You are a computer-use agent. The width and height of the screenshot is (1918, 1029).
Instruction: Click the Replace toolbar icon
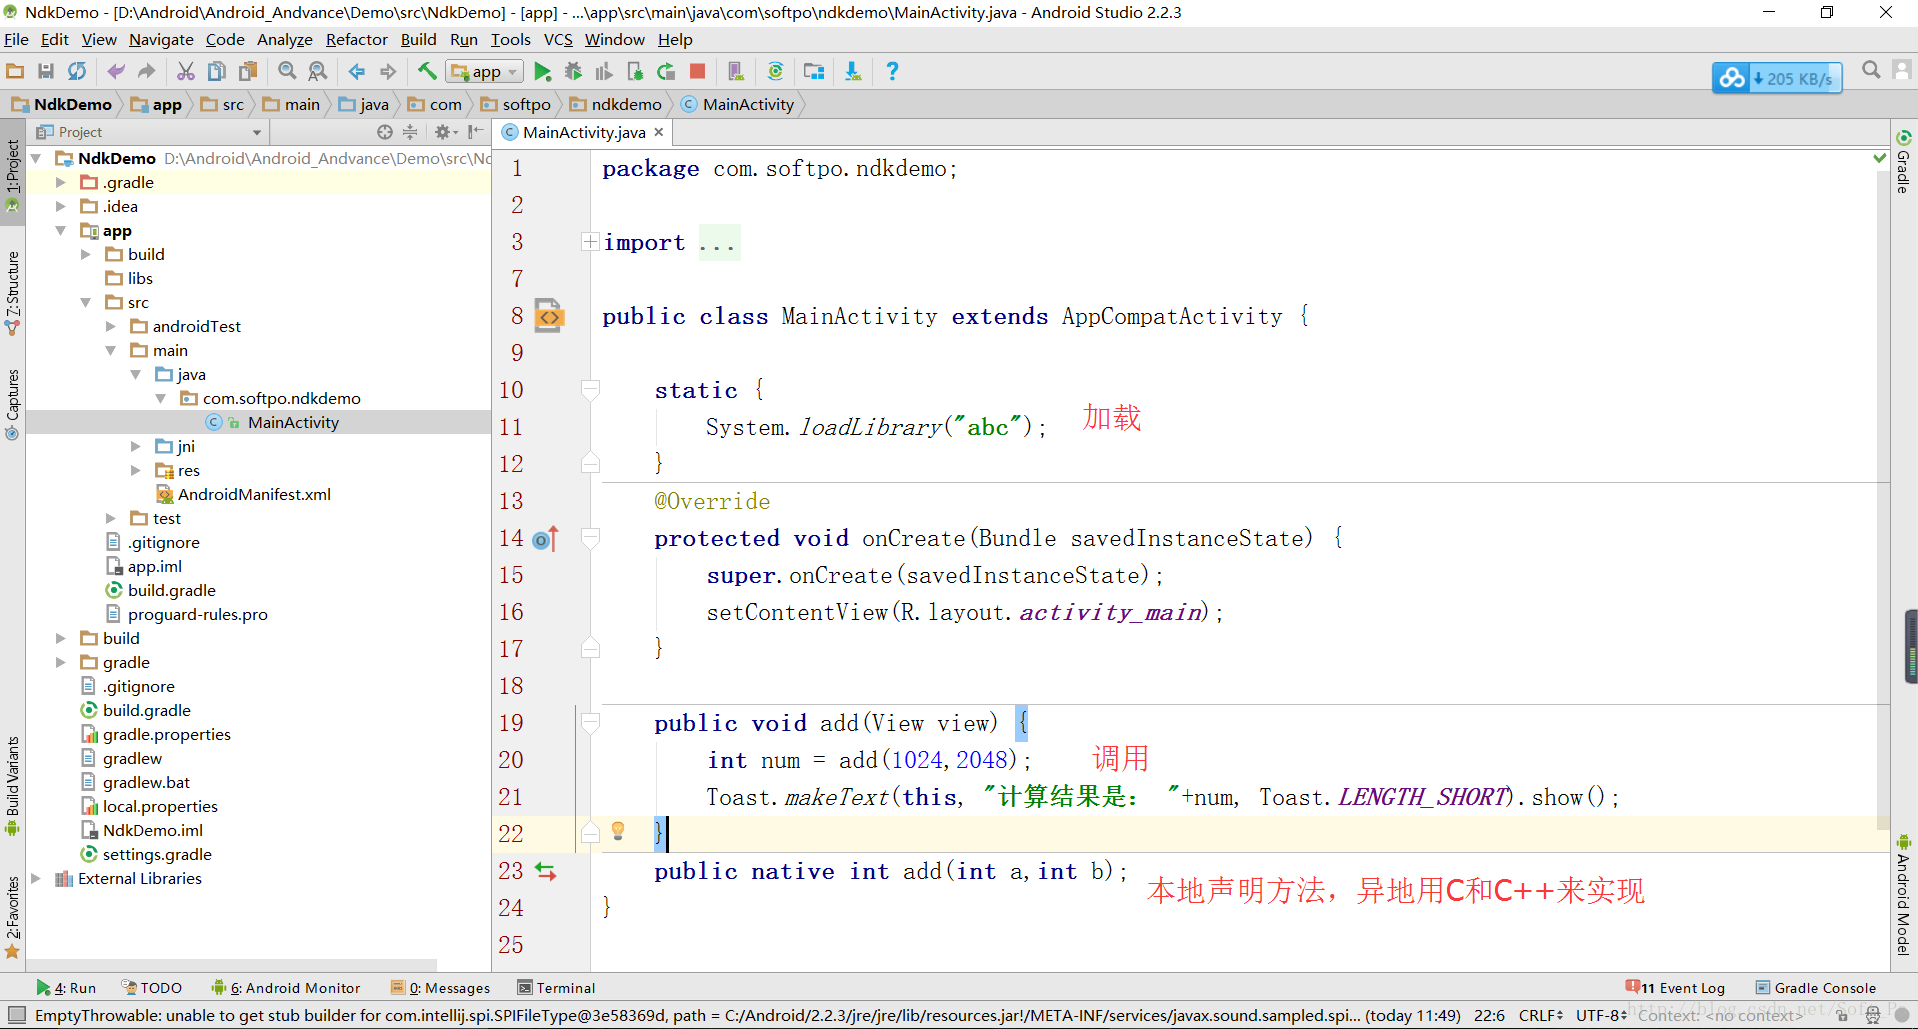[318, 71]
